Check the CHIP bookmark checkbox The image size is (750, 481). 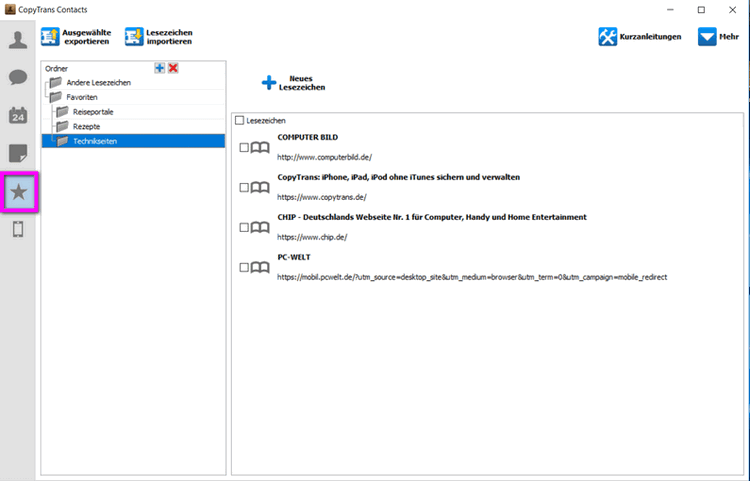(x=244, y=228)
